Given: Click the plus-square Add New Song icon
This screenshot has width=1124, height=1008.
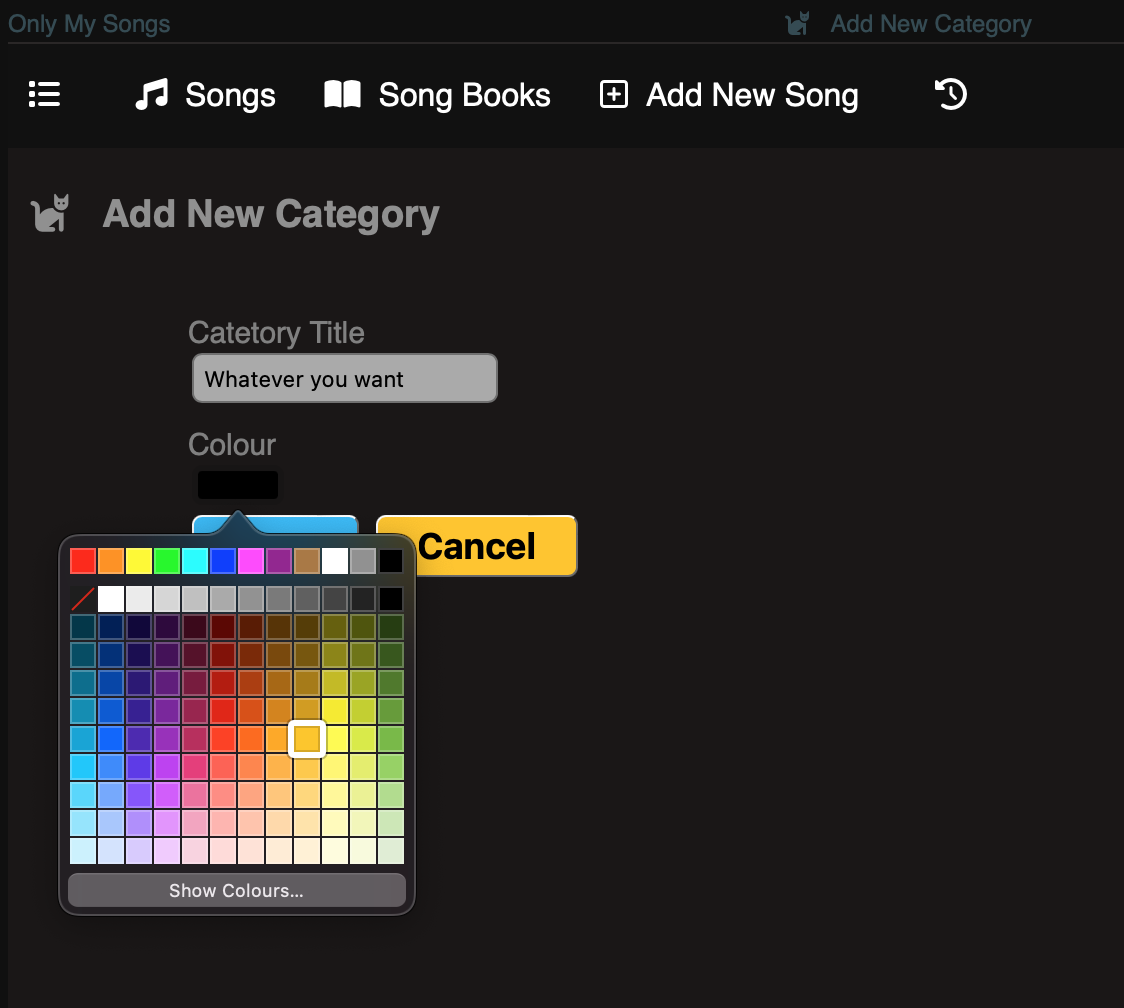Looking at the screenshot, I should 613,95.
